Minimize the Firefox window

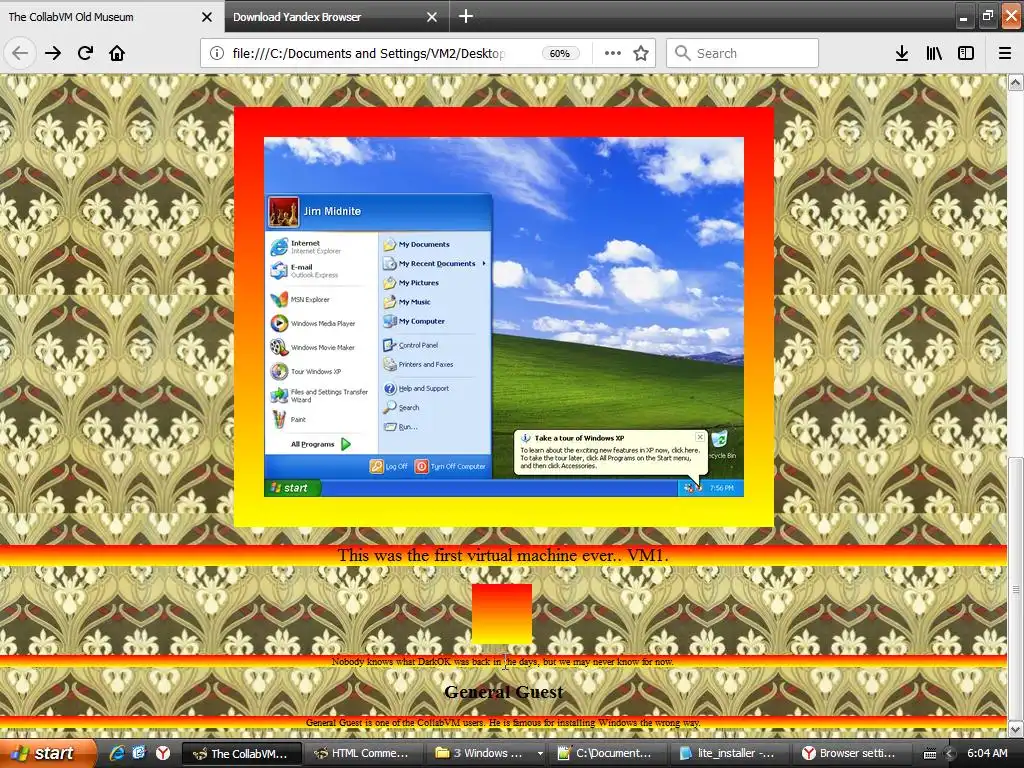[963, 17]
